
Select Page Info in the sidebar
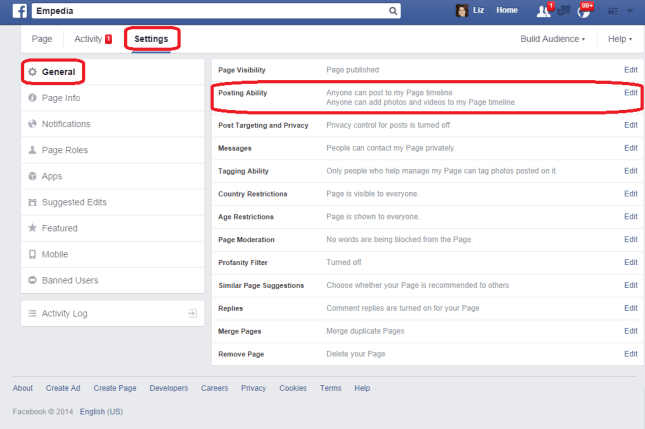coord(112,98)
